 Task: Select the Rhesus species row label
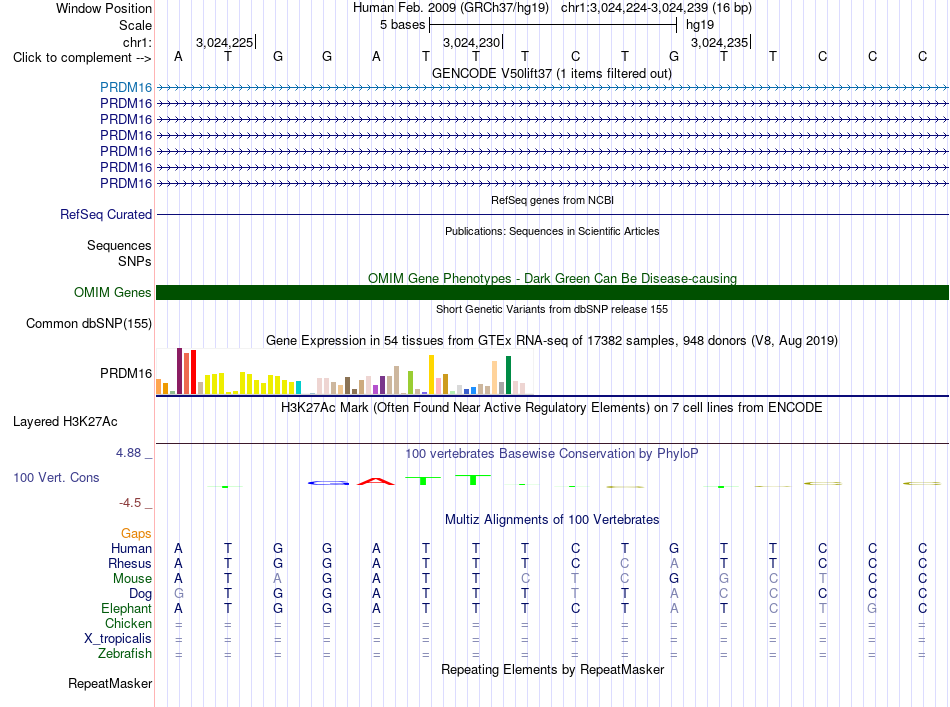click(130, 563)
